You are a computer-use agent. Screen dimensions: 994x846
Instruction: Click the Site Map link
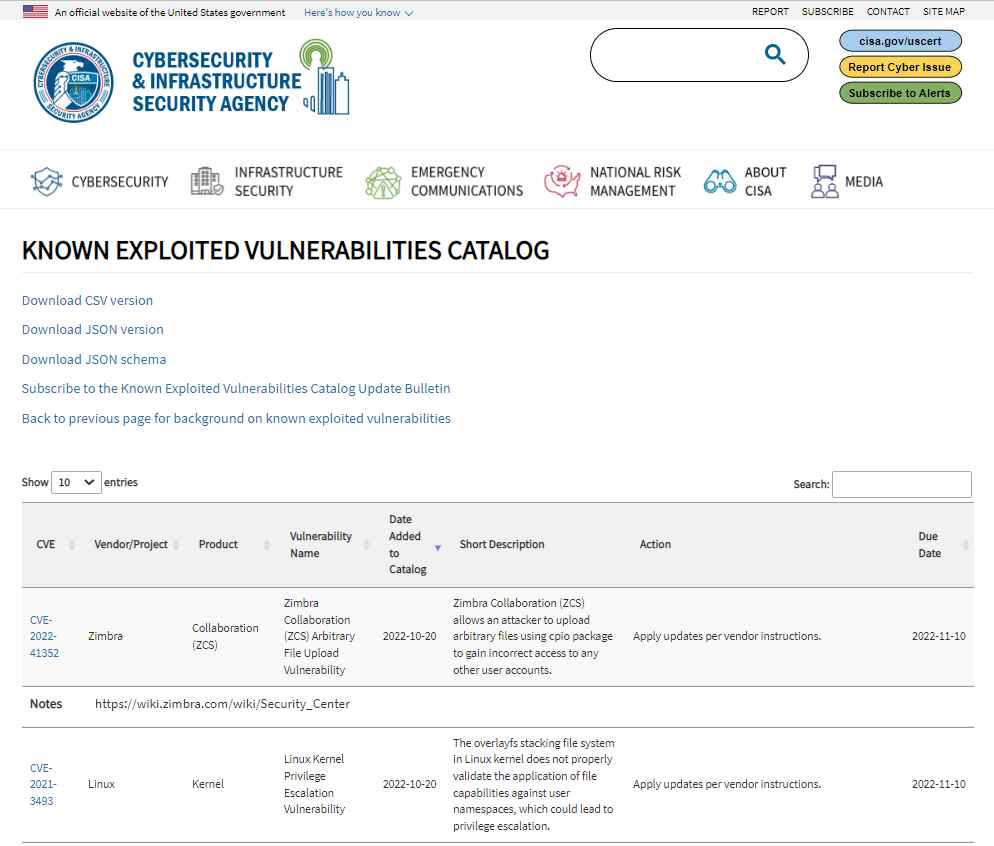click(943, 11)
